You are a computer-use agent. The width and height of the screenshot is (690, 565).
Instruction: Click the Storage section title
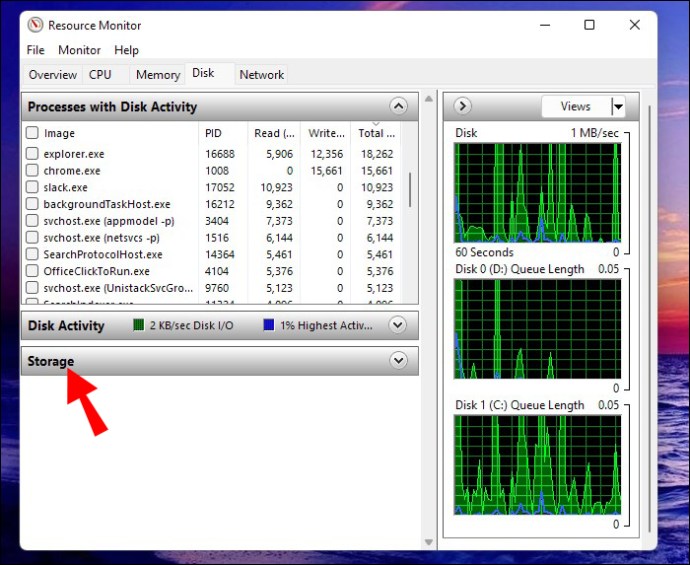[51, 361]
